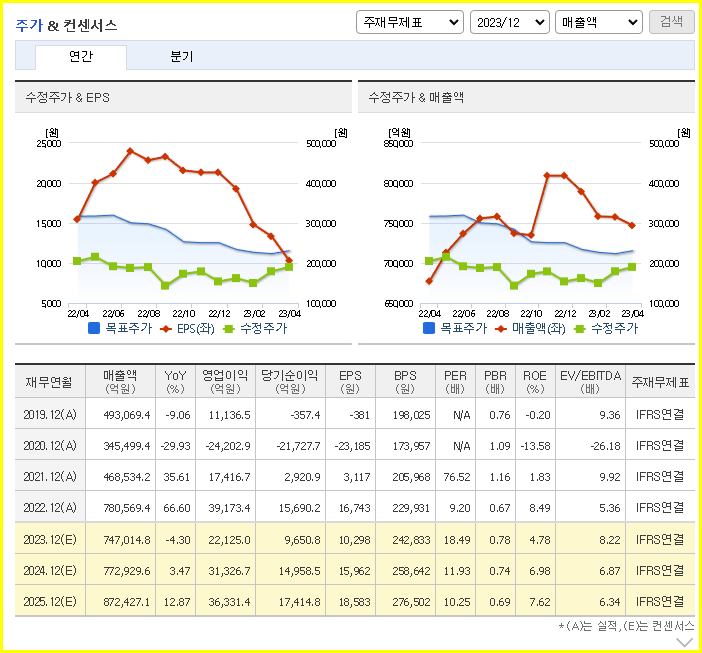702x653 pixels.
Task: Click the BPS (원) column header
Action: pos(405,382)
